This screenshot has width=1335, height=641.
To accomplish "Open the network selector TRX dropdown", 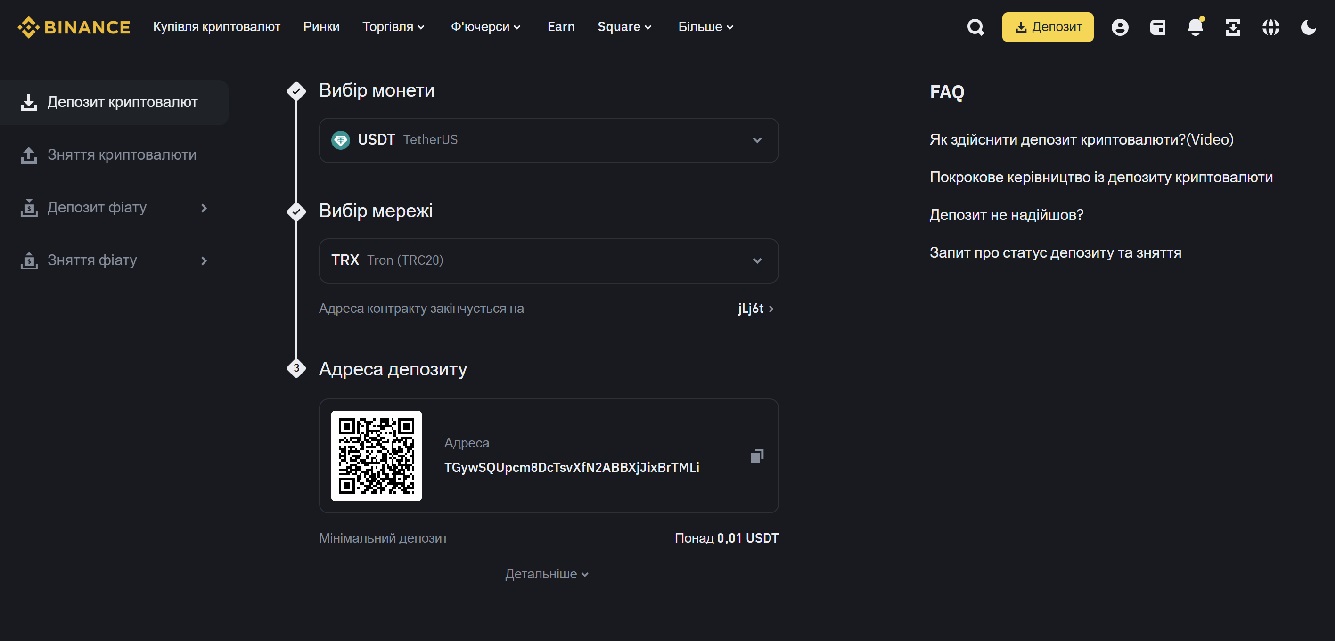I will (x=548, y=260).
